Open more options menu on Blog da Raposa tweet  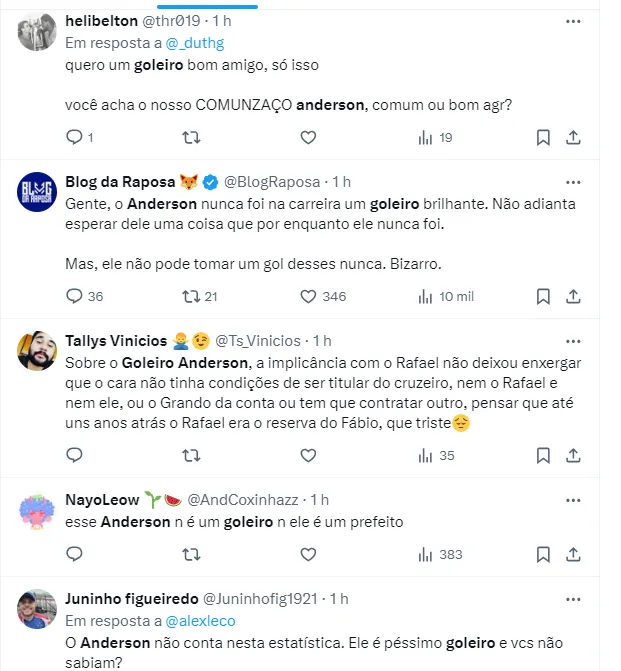(573, 182)
